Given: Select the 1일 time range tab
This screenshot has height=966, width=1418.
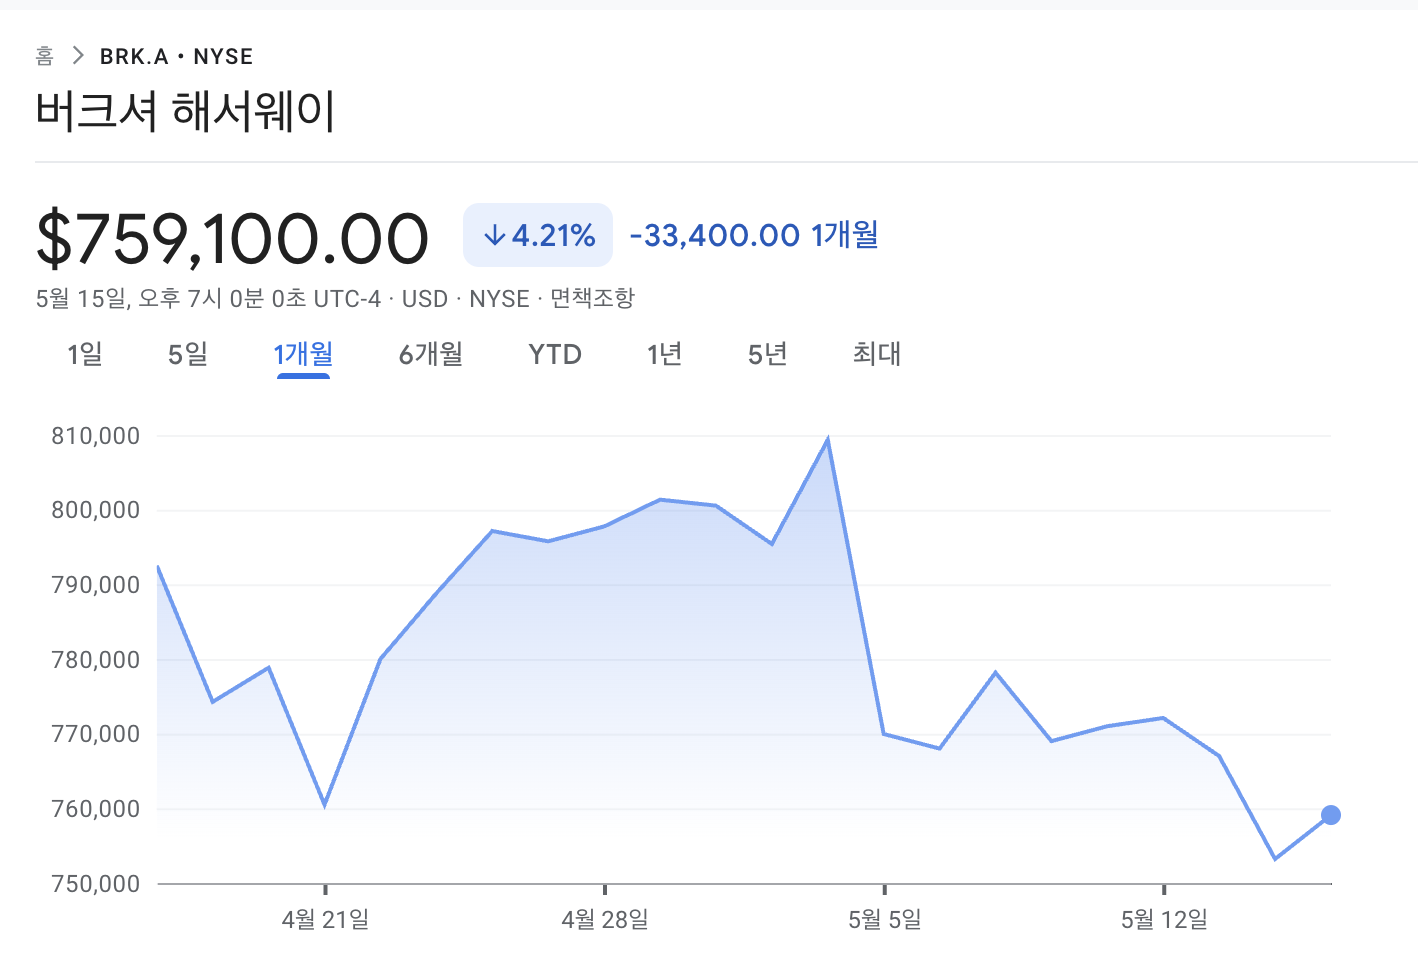Looking at the screenshot, I should [85, 354].
